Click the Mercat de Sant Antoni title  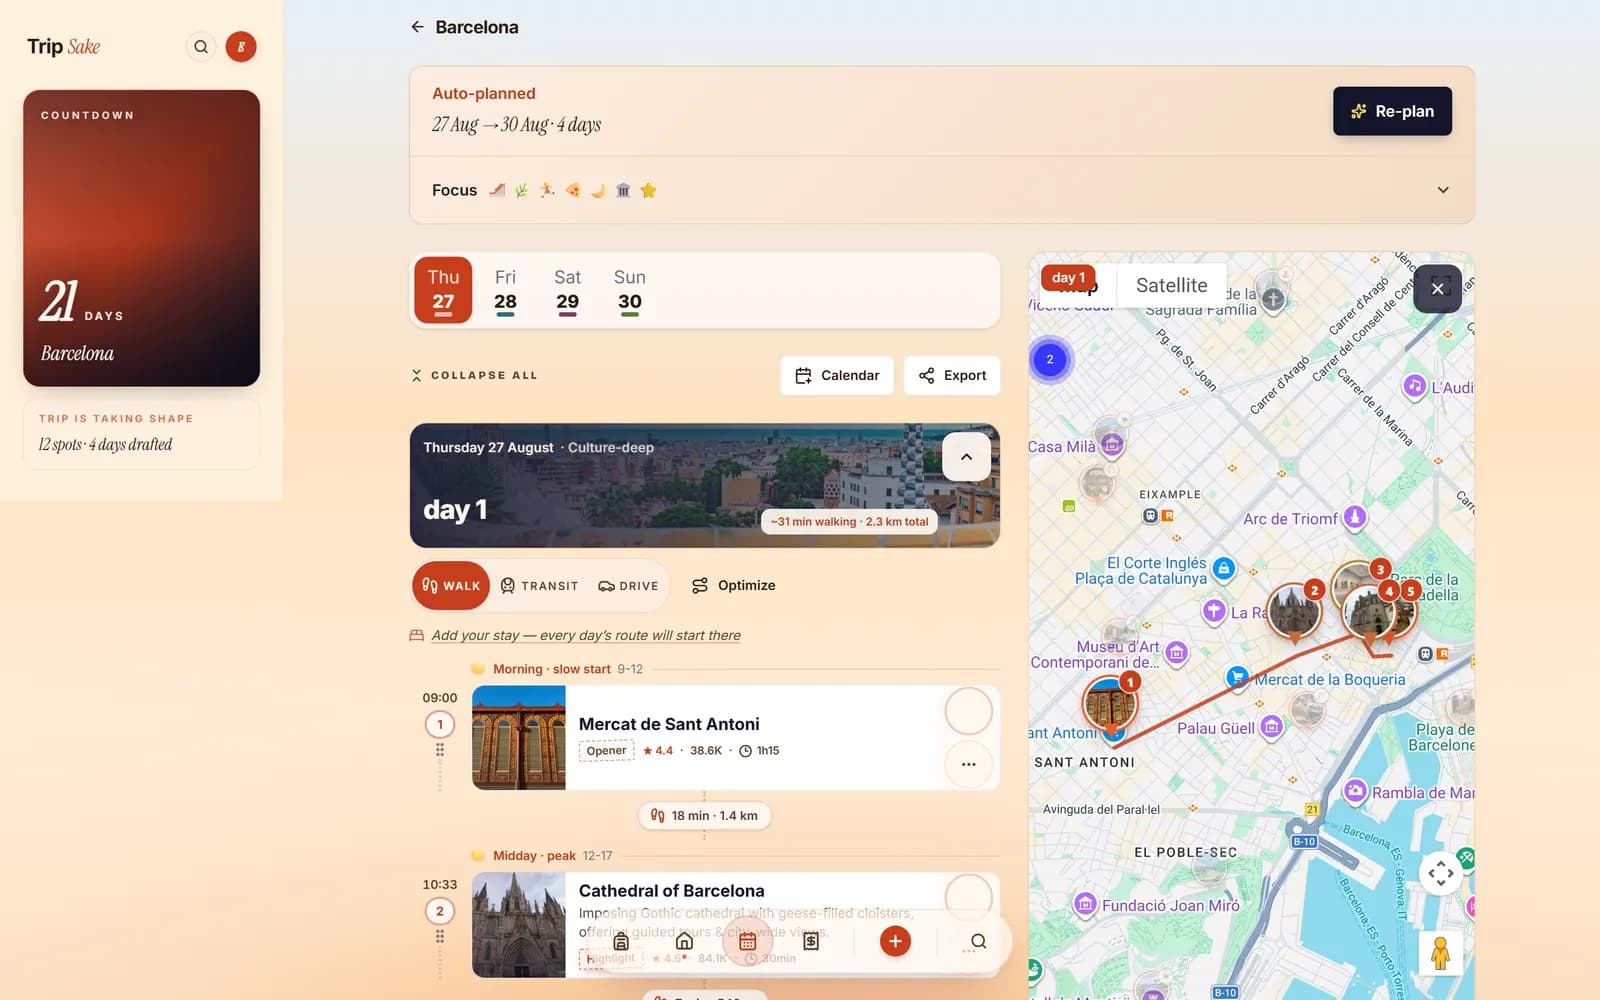point(669,724)
